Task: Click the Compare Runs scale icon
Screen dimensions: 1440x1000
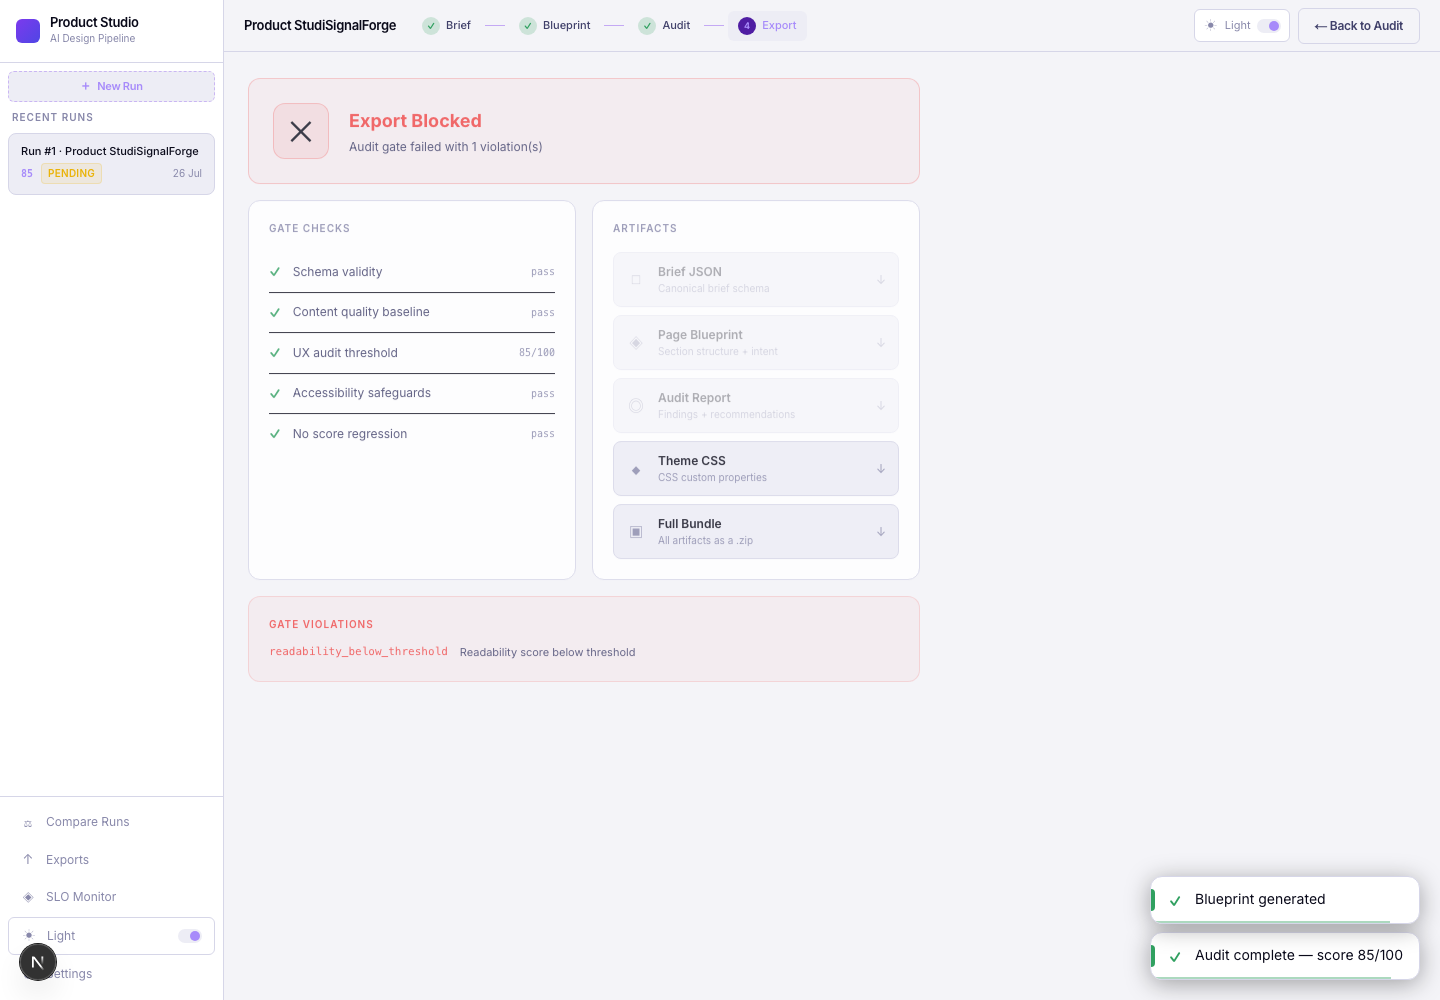Action: [x=28, y=823]
